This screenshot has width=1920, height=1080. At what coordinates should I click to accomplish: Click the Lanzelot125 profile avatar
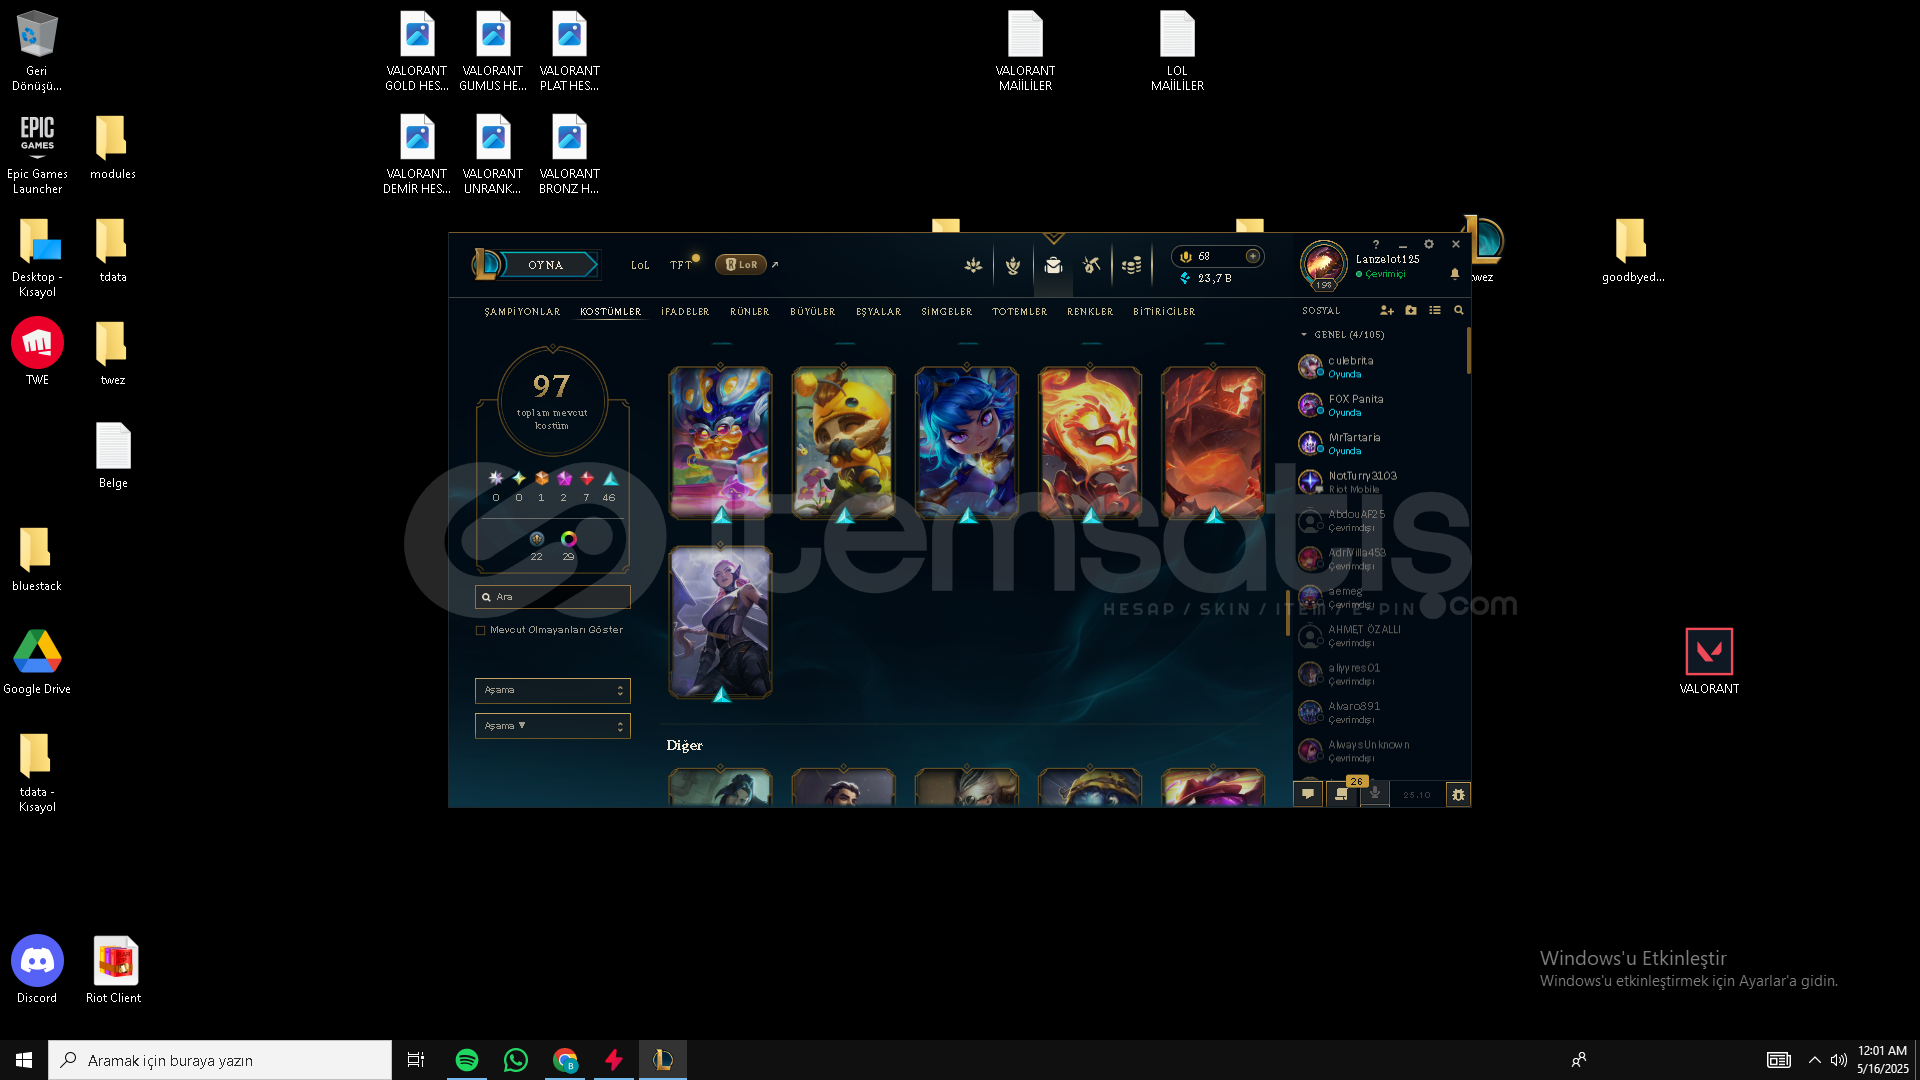coord(1324,265)
